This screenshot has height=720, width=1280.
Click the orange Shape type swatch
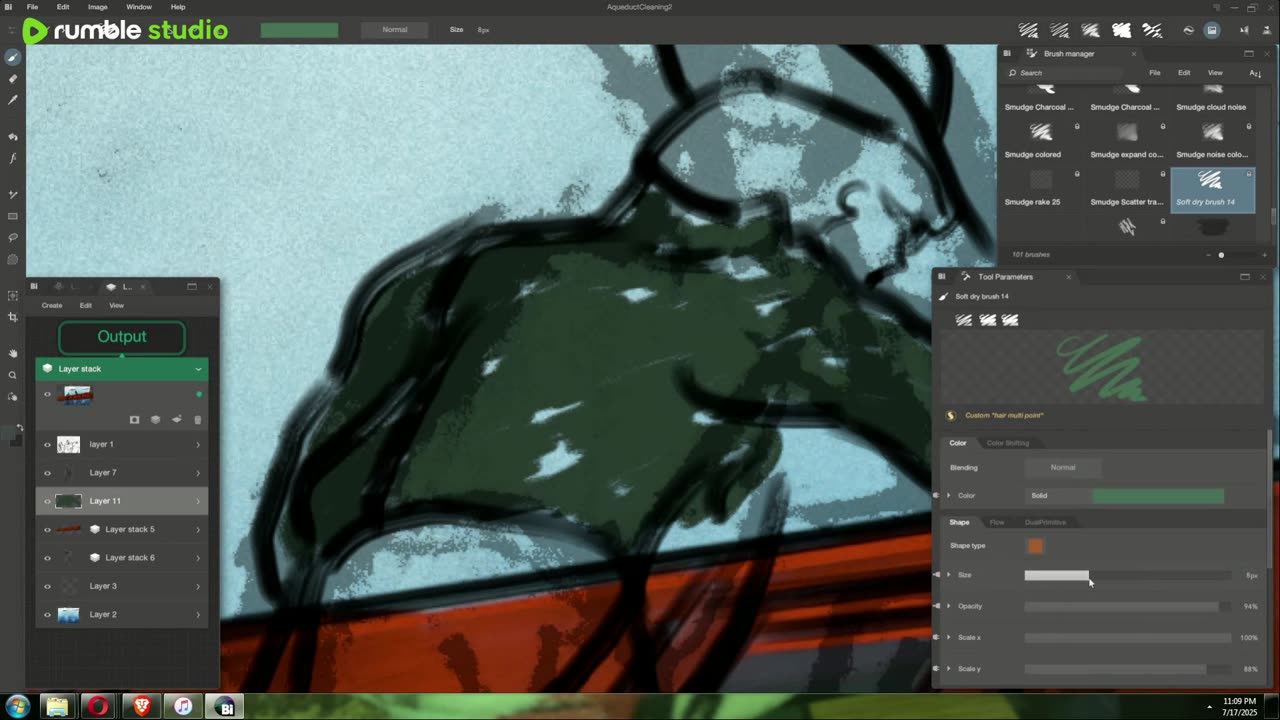coord(1035,546)
